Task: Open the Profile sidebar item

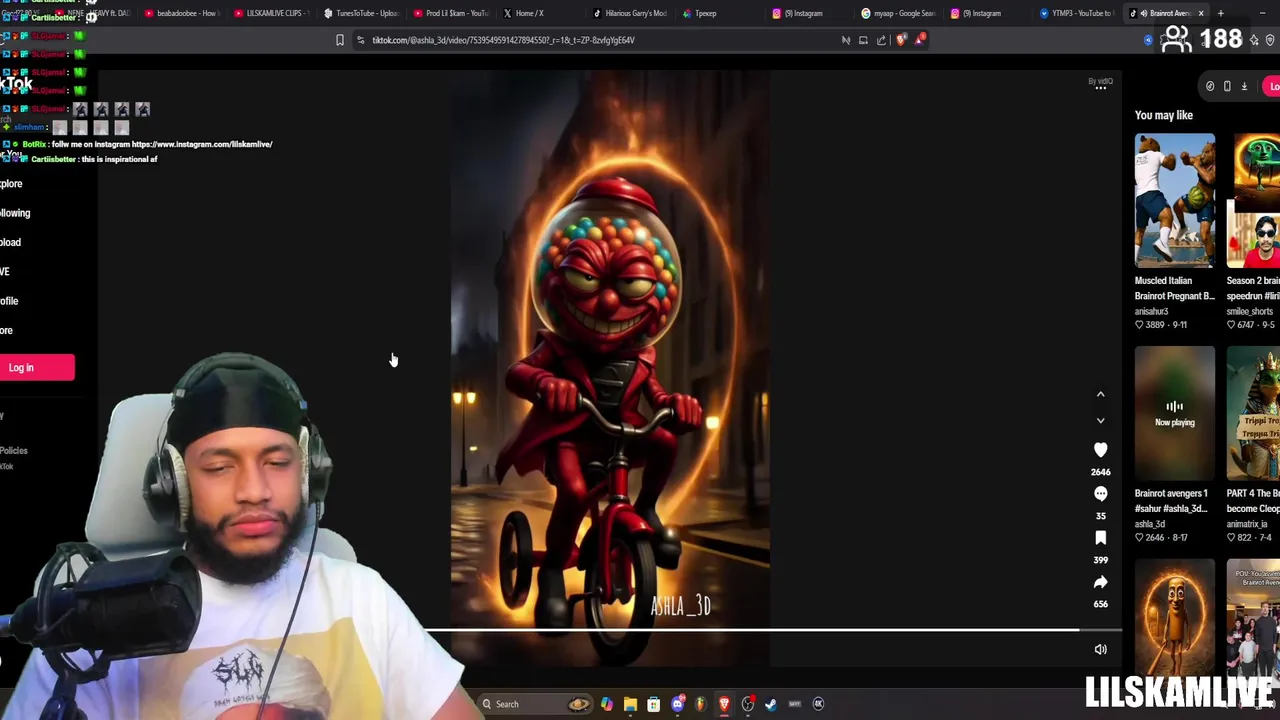Action: tap(9, 301)
